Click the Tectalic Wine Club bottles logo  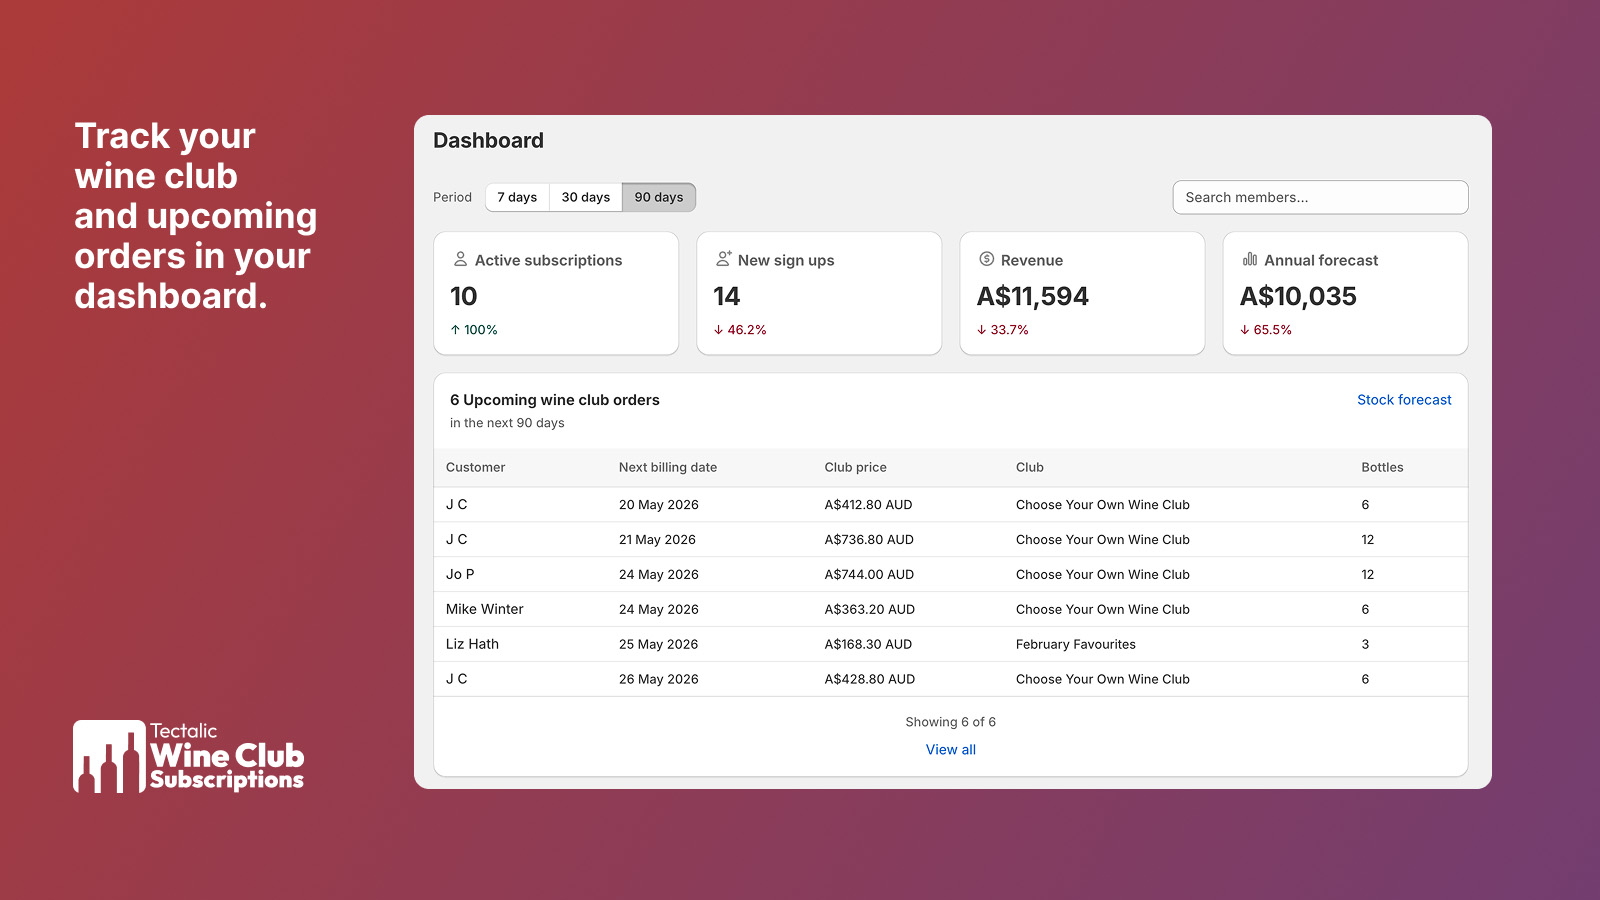coord(109,757)
